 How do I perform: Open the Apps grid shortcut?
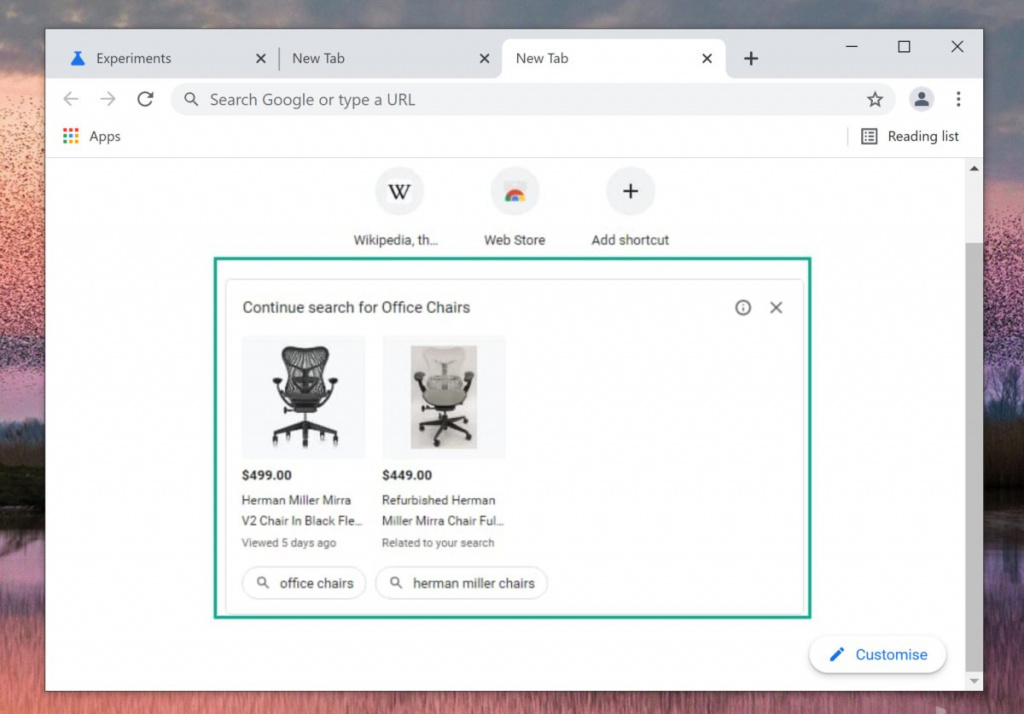[x=91, y=136]
